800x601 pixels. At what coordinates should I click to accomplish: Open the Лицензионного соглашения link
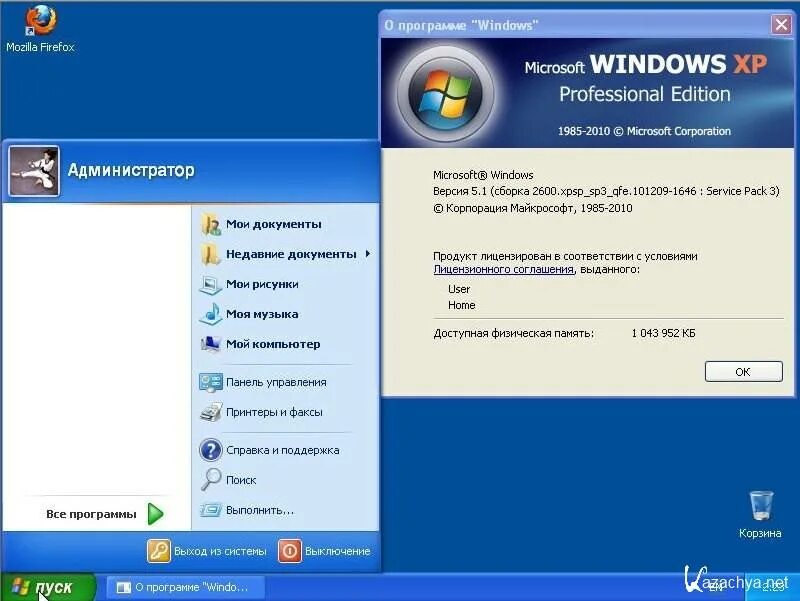pyautogui.click(x=504, y=269)
